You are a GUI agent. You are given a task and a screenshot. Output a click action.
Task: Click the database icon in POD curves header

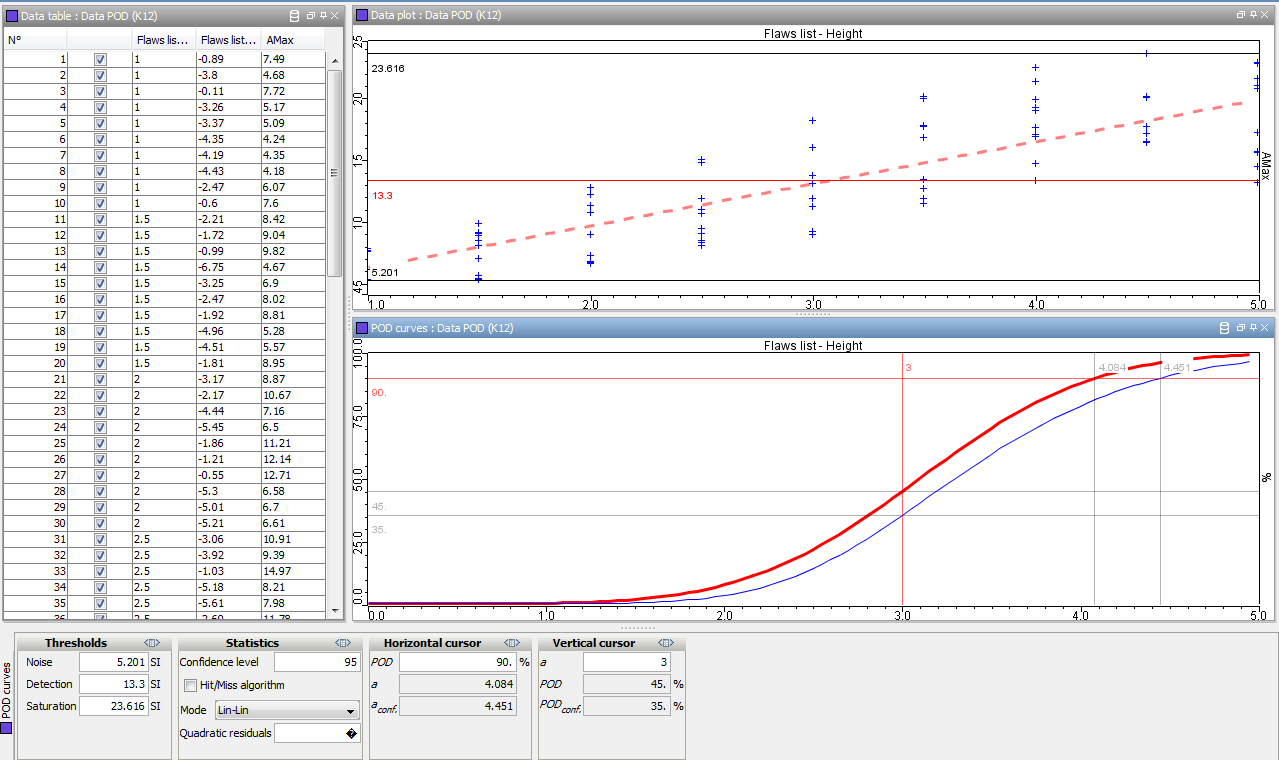[1224, 328]
